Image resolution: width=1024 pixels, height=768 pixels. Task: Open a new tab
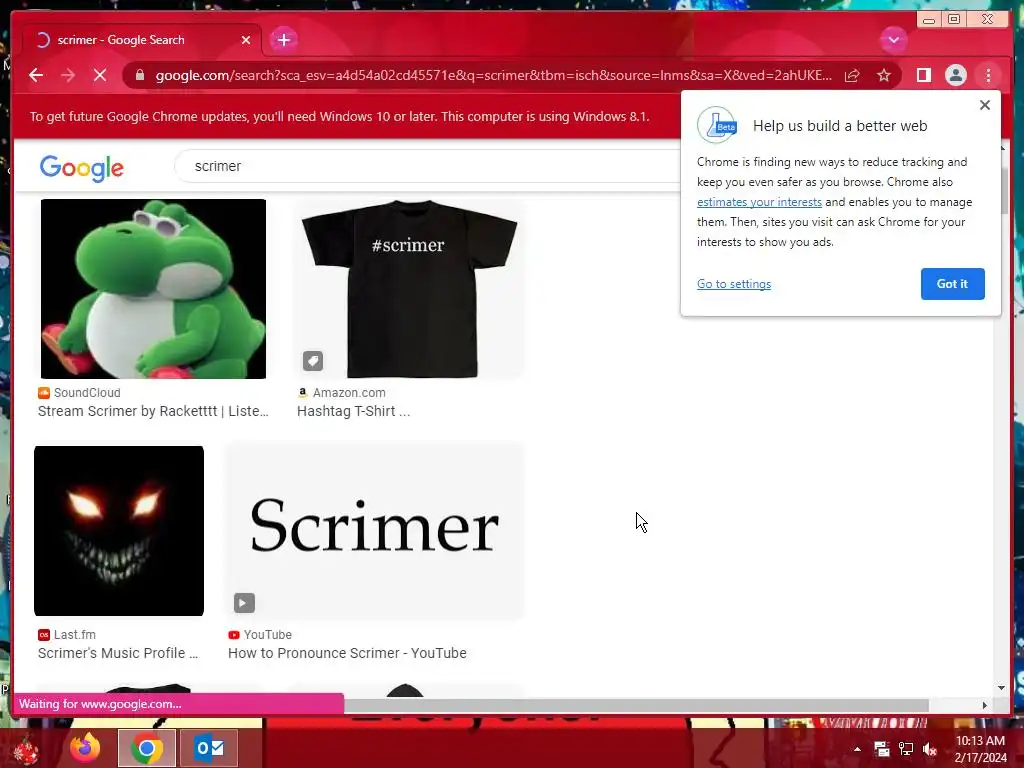[283, 40]
